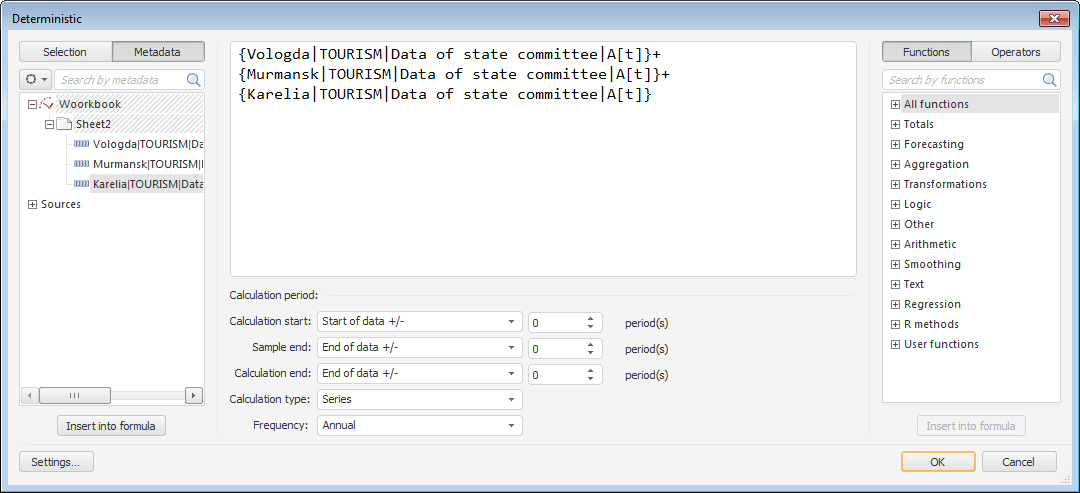This screenshot has height=493, width=1080.
Task: Click the functions search magnifier icon
Action: pos(1050,79)
